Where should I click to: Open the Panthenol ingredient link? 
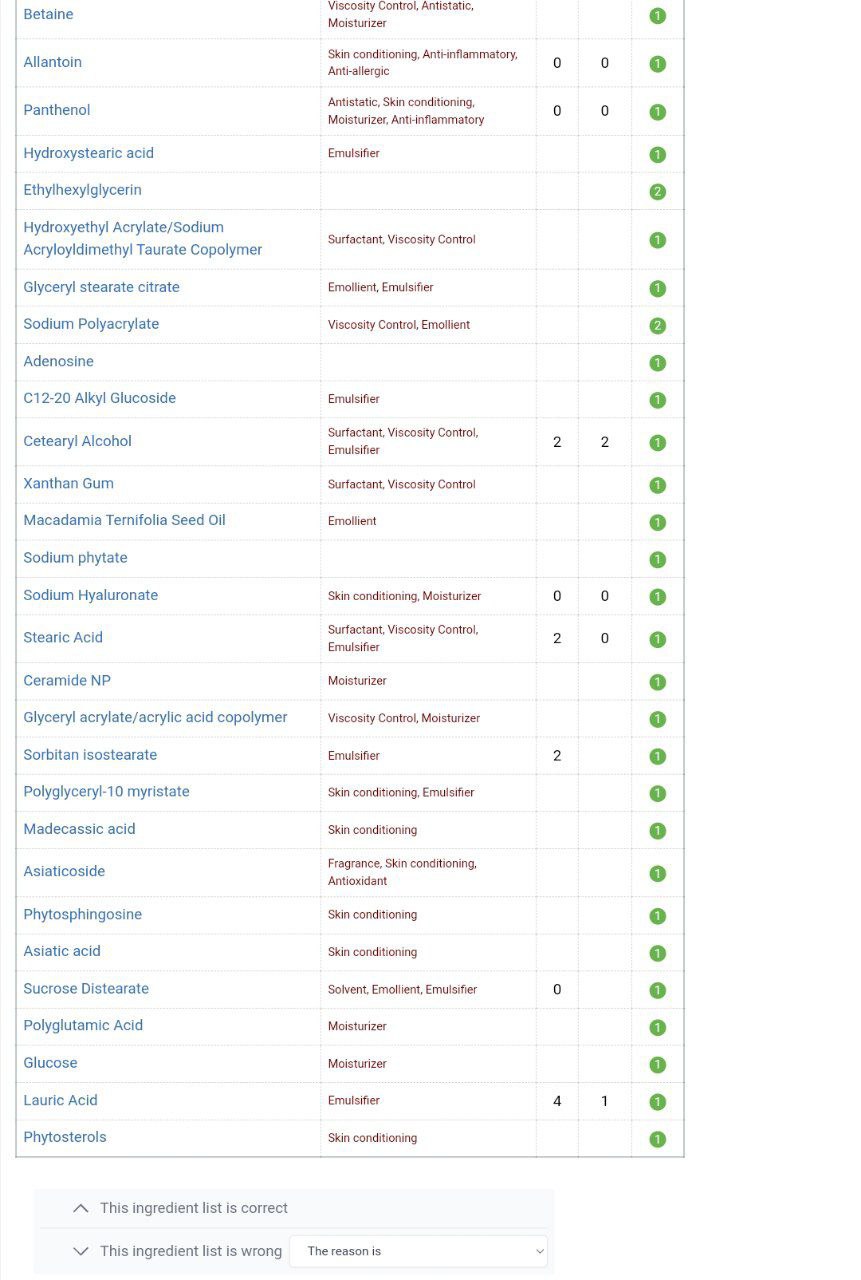click(57, 110)
